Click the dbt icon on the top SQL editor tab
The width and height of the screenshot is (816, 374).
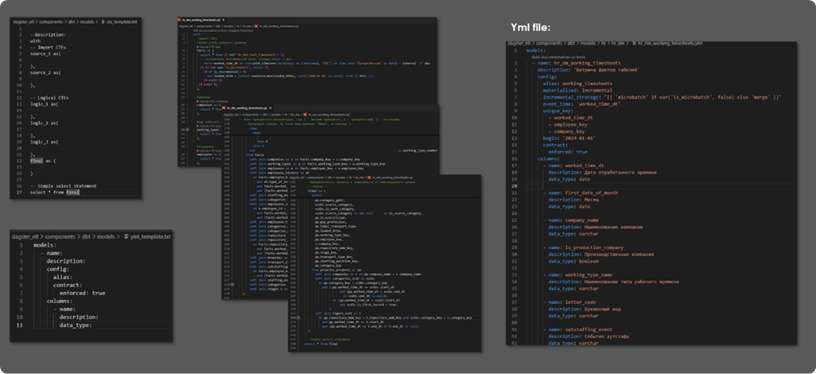click(180, 20)
